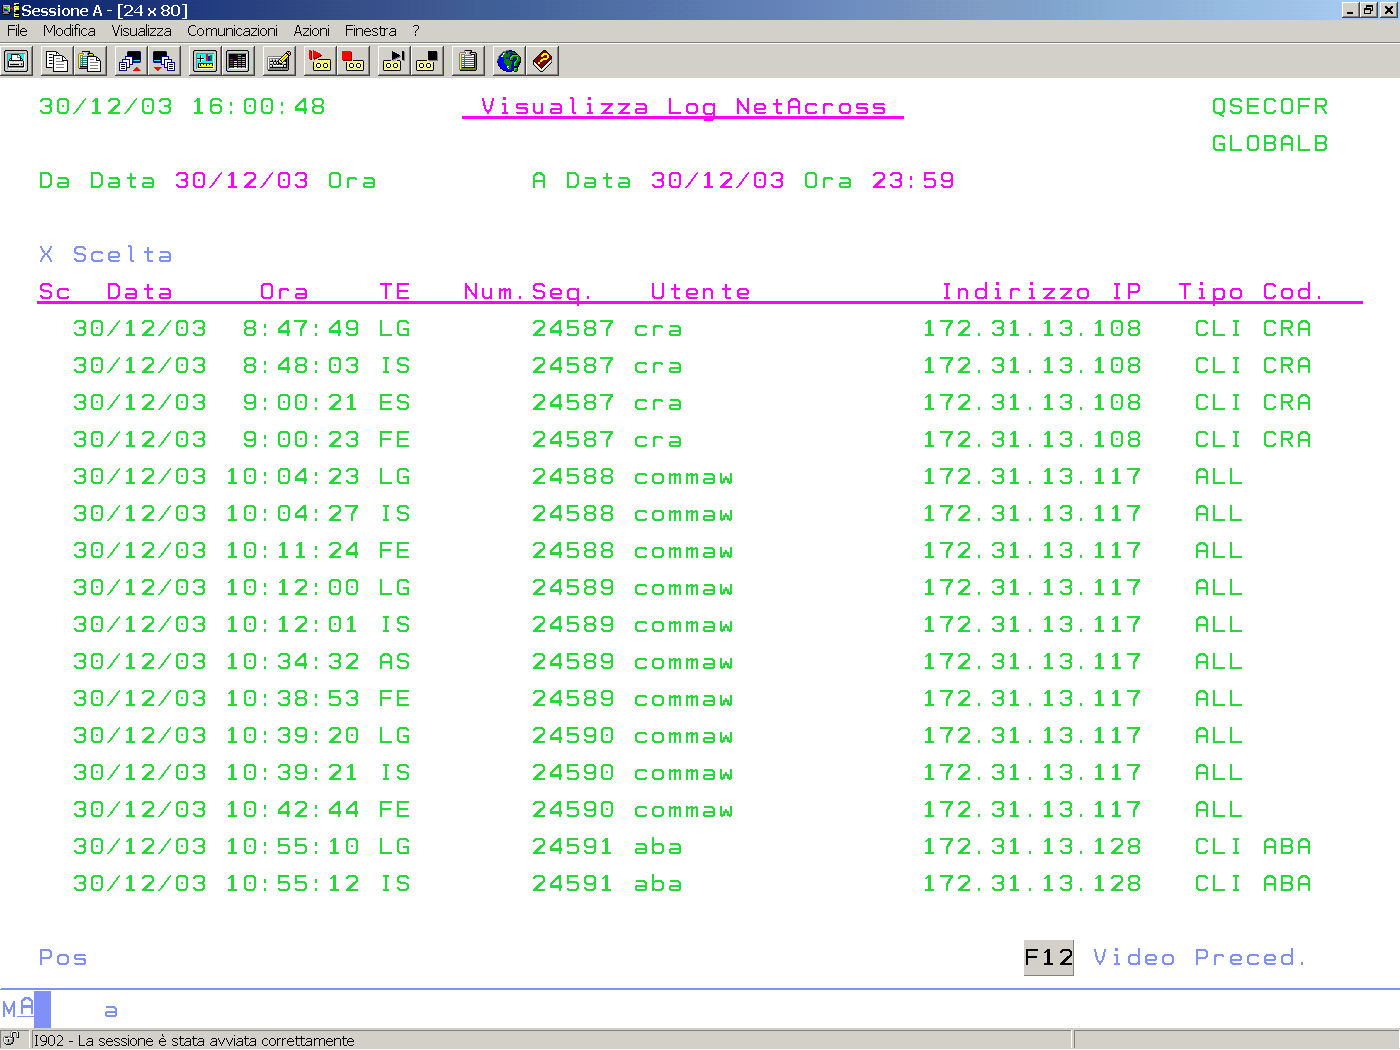1400x1050 pixels.
Task: Click the F12 function key button
Action: tap(1049, 958)
